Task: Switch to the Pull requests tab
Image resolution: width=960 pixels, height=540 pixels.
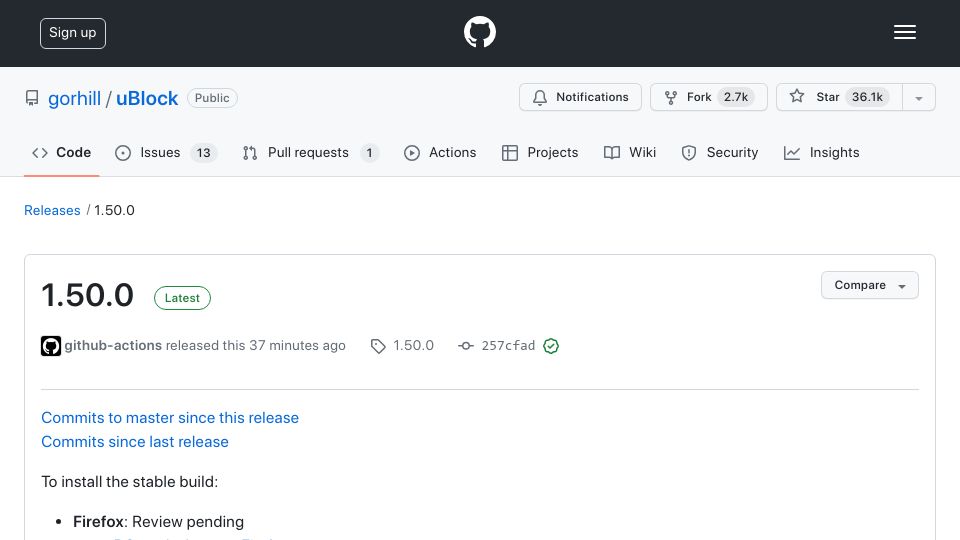Action: click(310, 152)
